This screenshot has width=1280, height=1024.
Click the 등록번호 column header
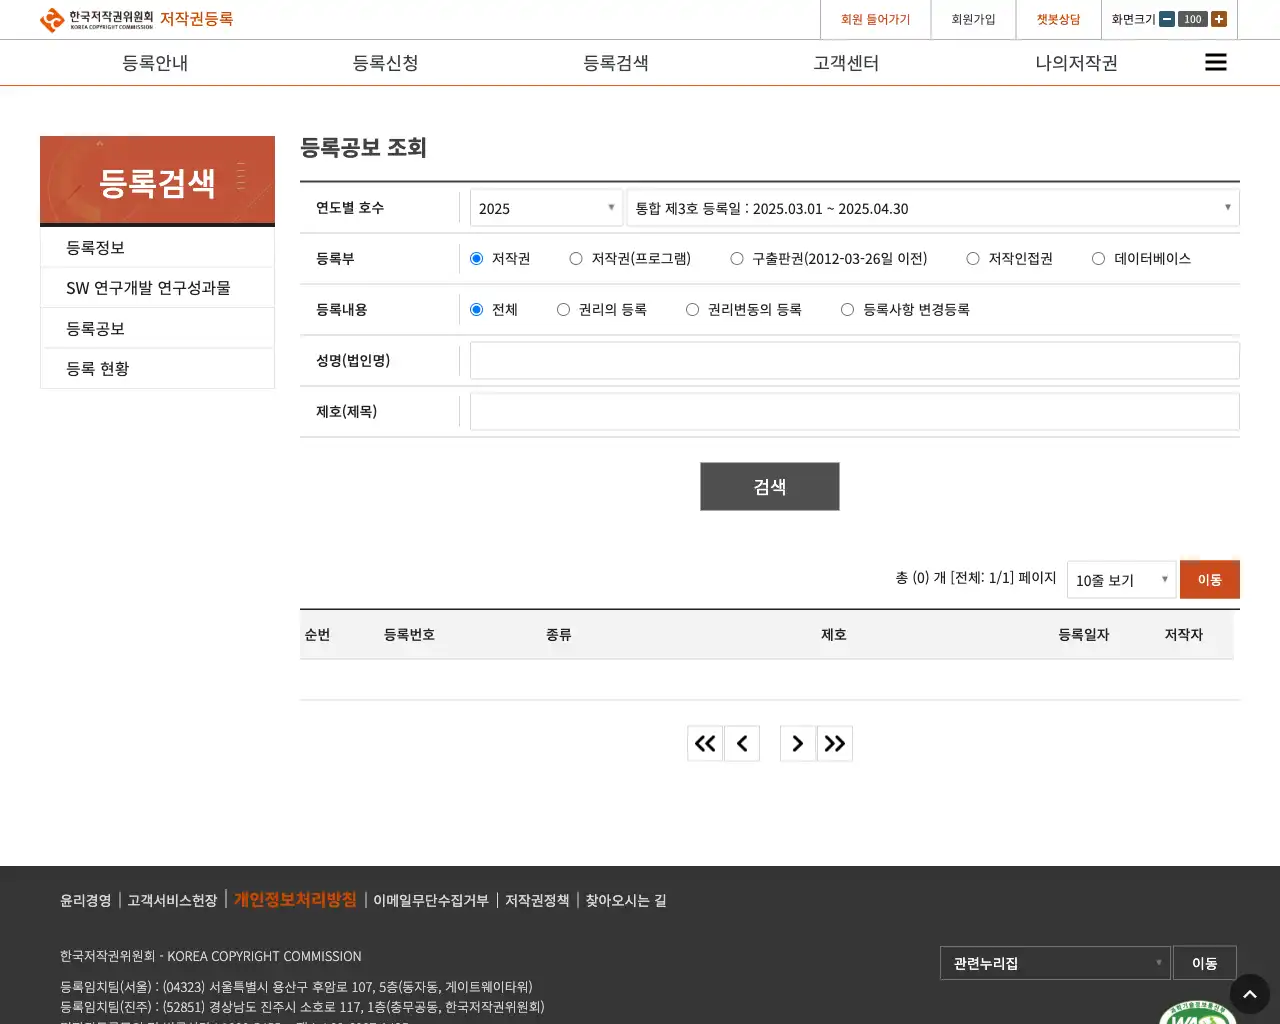[x=409, y=634]
